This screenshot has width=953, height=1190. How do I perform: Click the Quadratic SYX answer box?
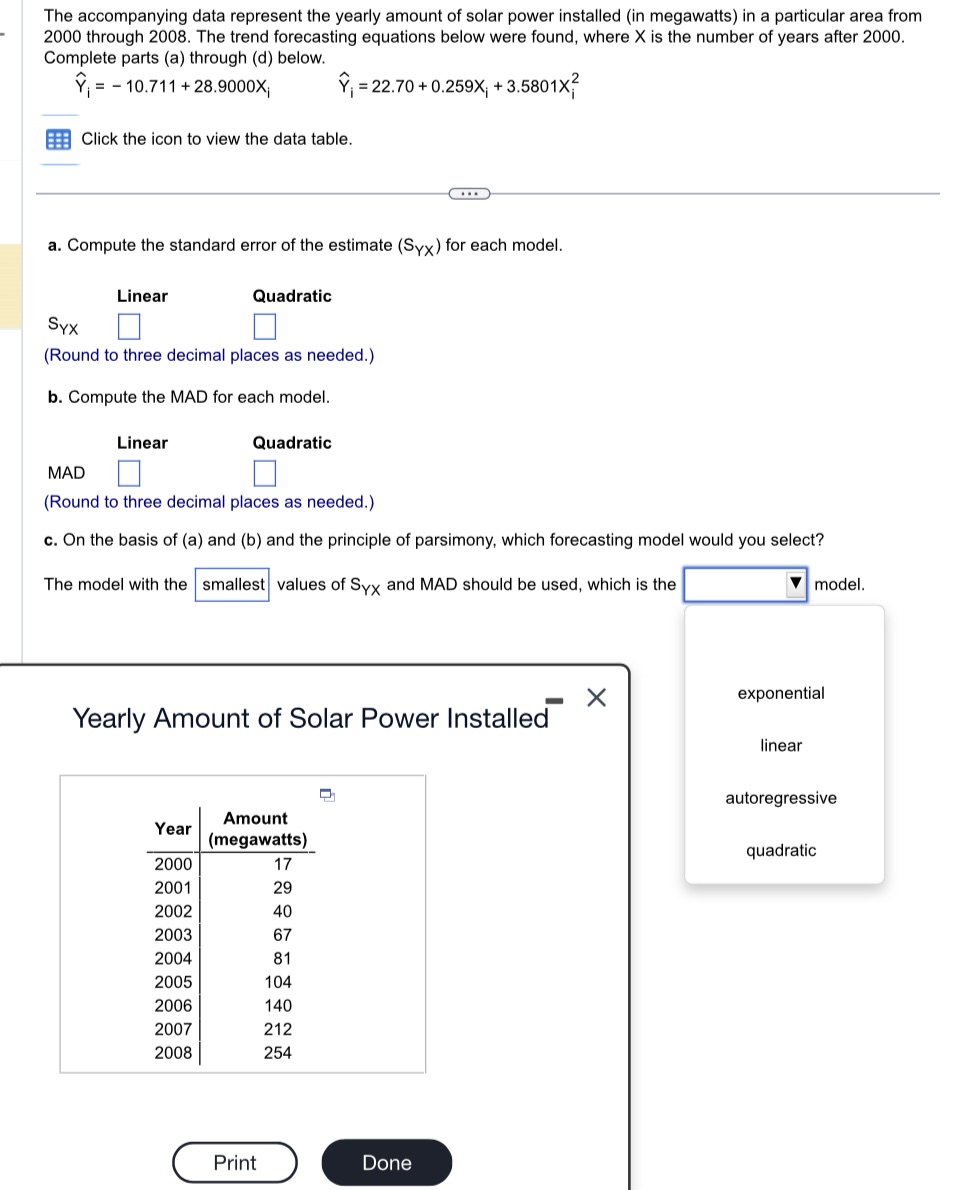[x=263, y=325]
